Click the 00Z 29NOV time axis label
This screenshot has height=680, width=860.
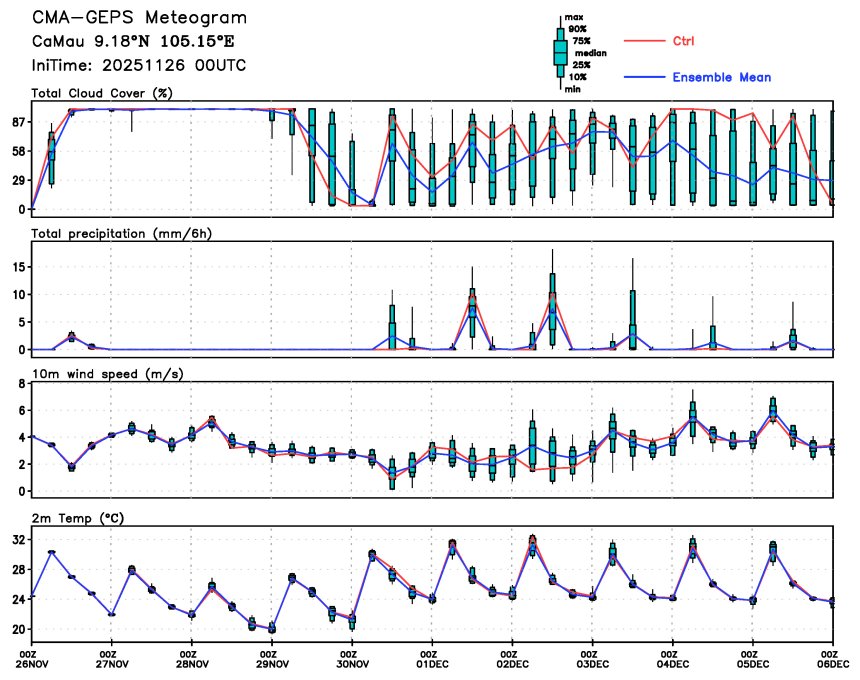(x=272, y=659)
